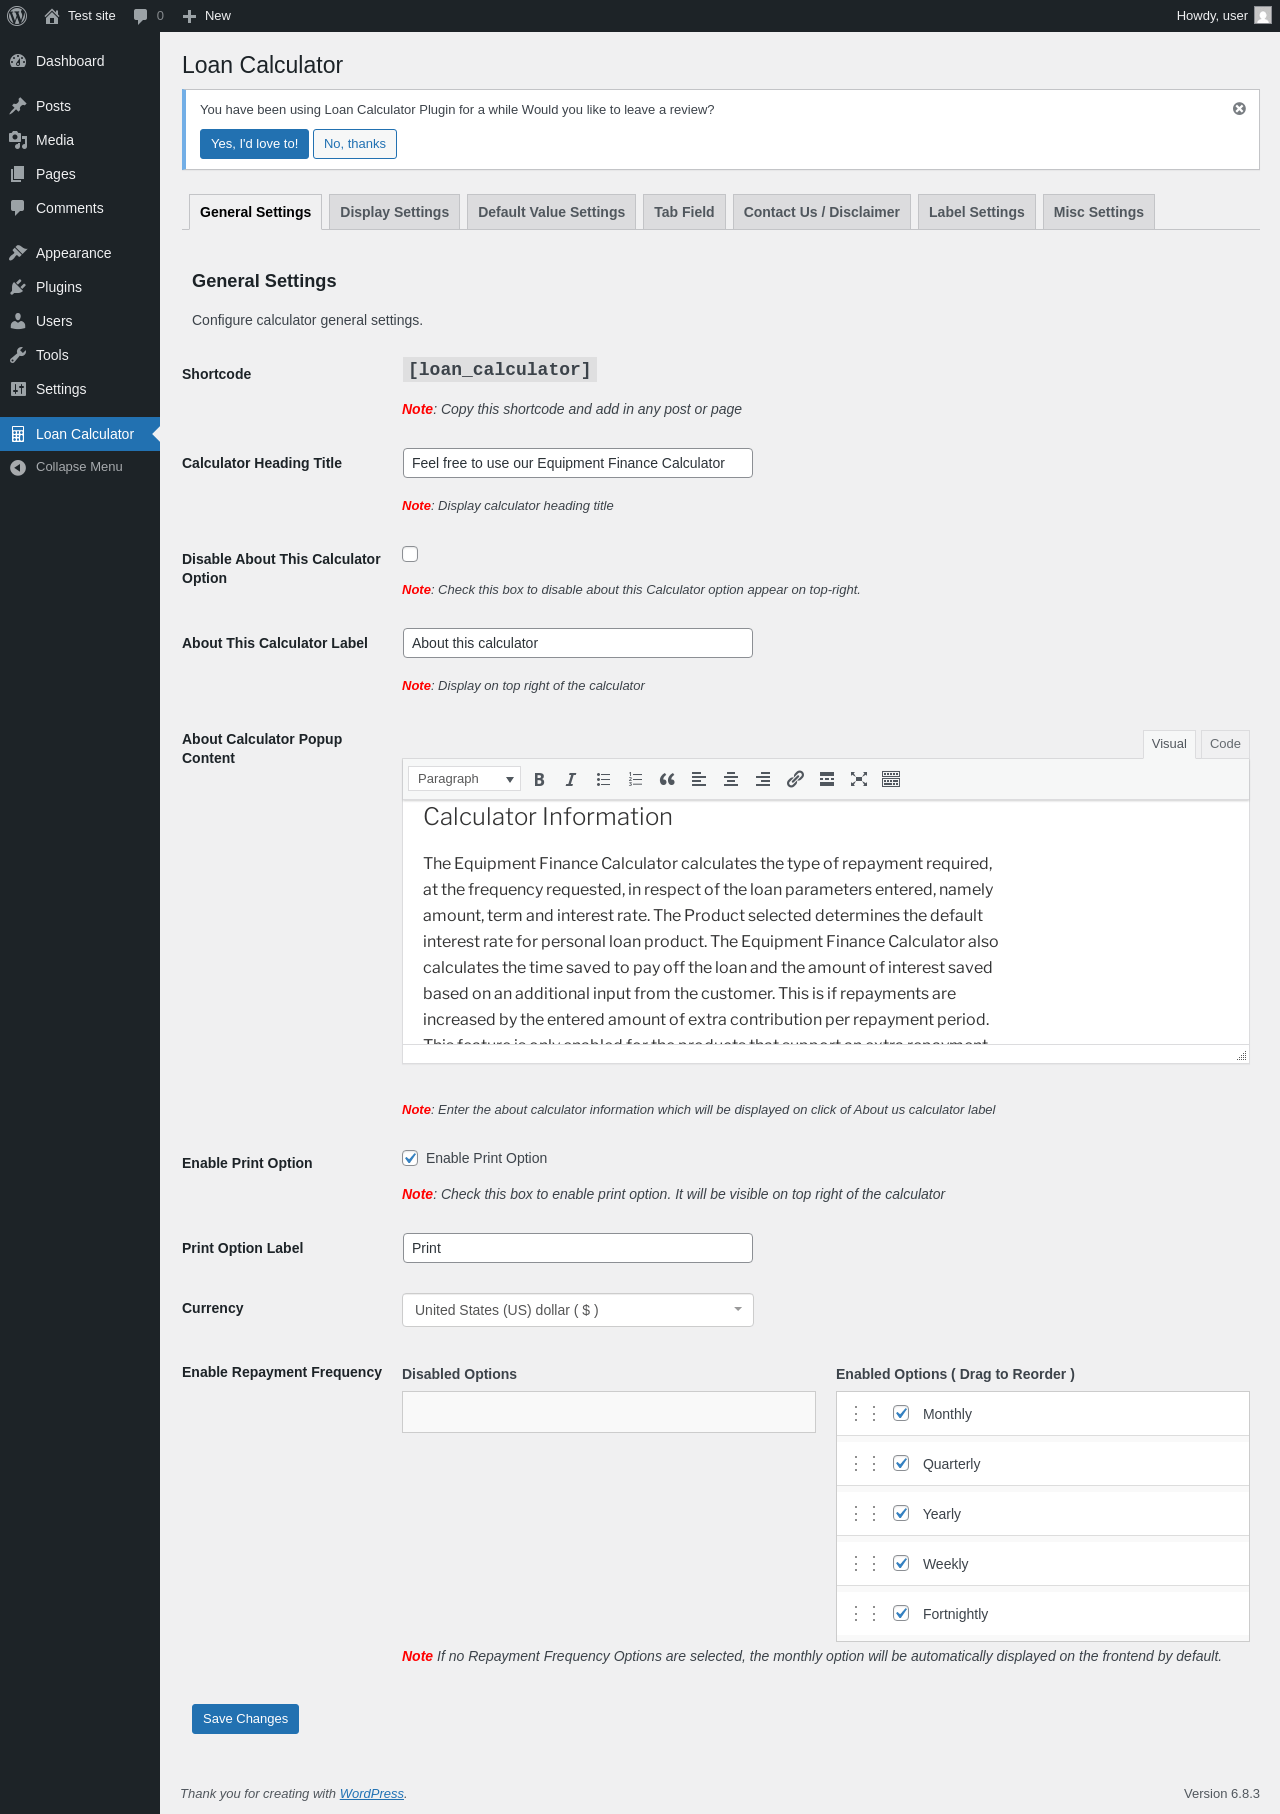Viewport: 1280px width, 1814px height.
Task: Click the editor resize handle corner
Action: pyautogui.click(x=1241, y=1055)
